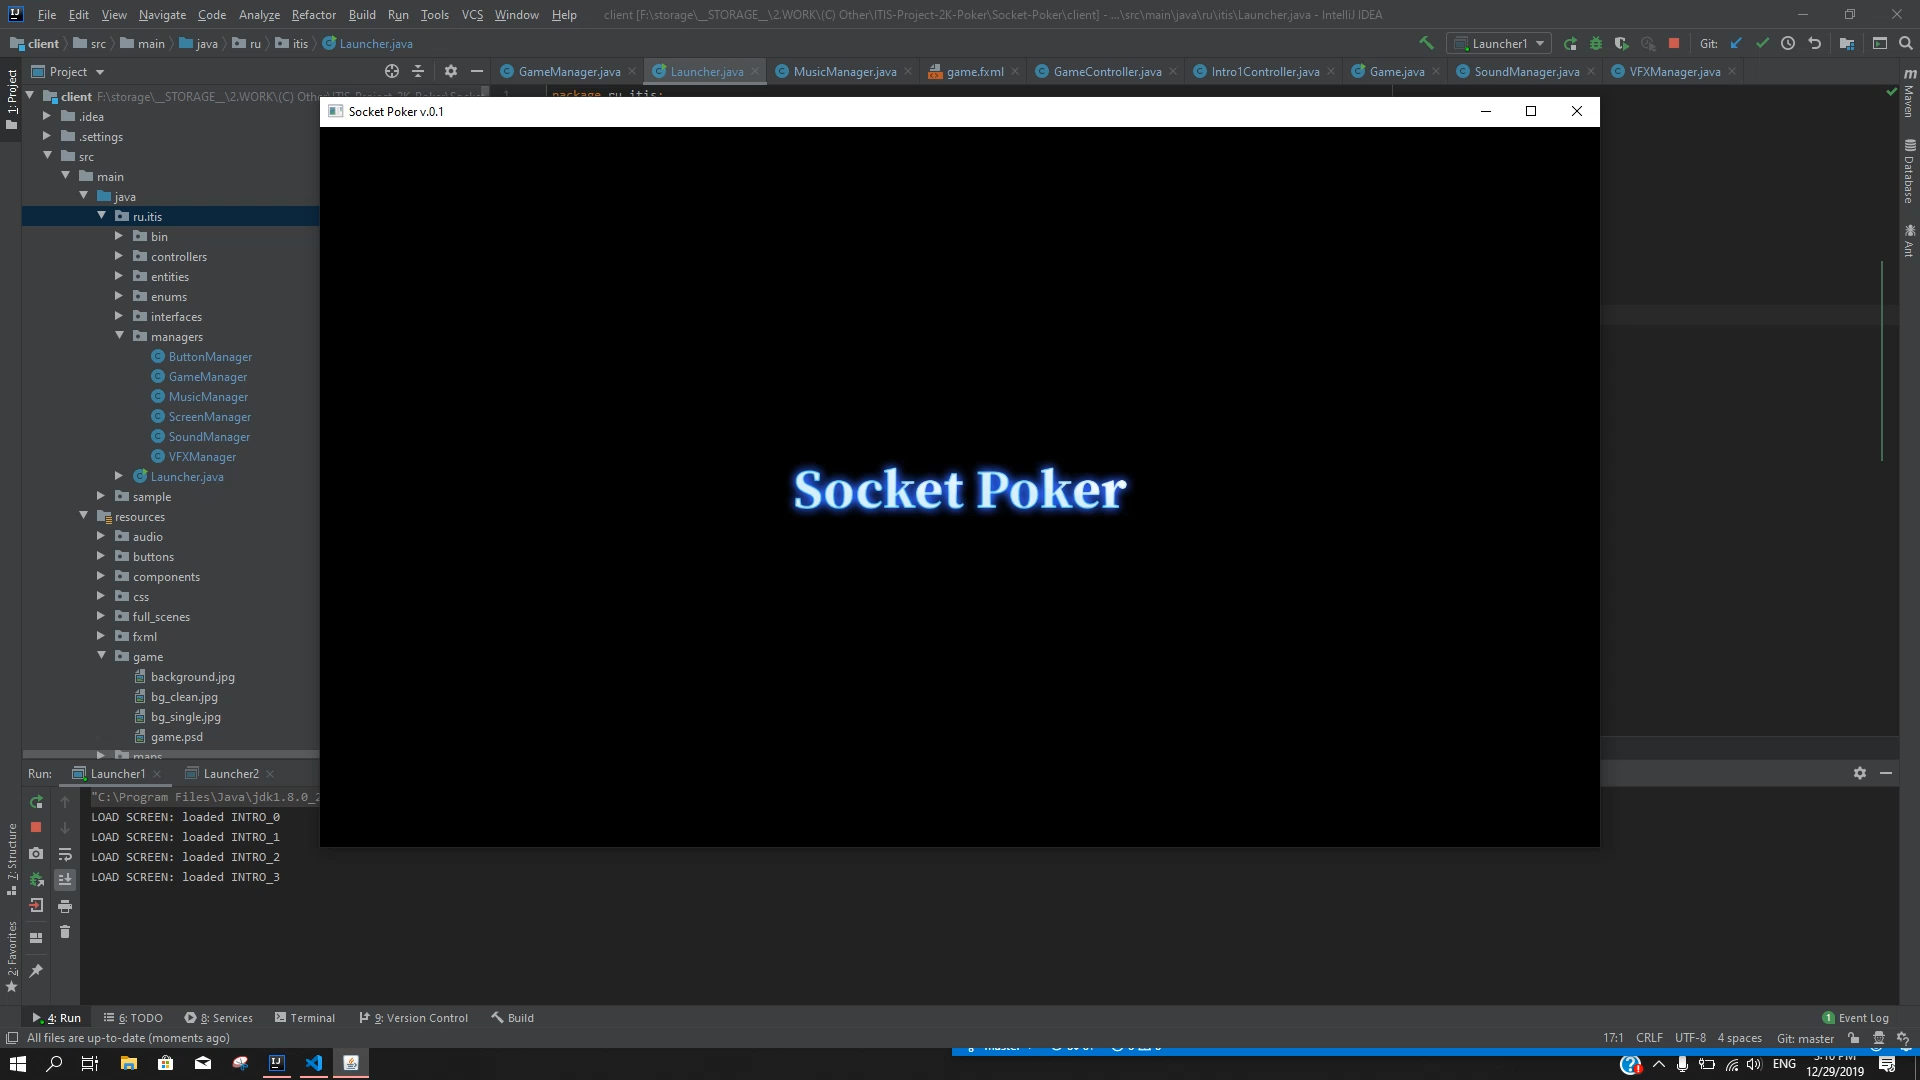Expand the controllers folder
The height and width of the screenshot is (1080, 1920).
pos(119,256)
